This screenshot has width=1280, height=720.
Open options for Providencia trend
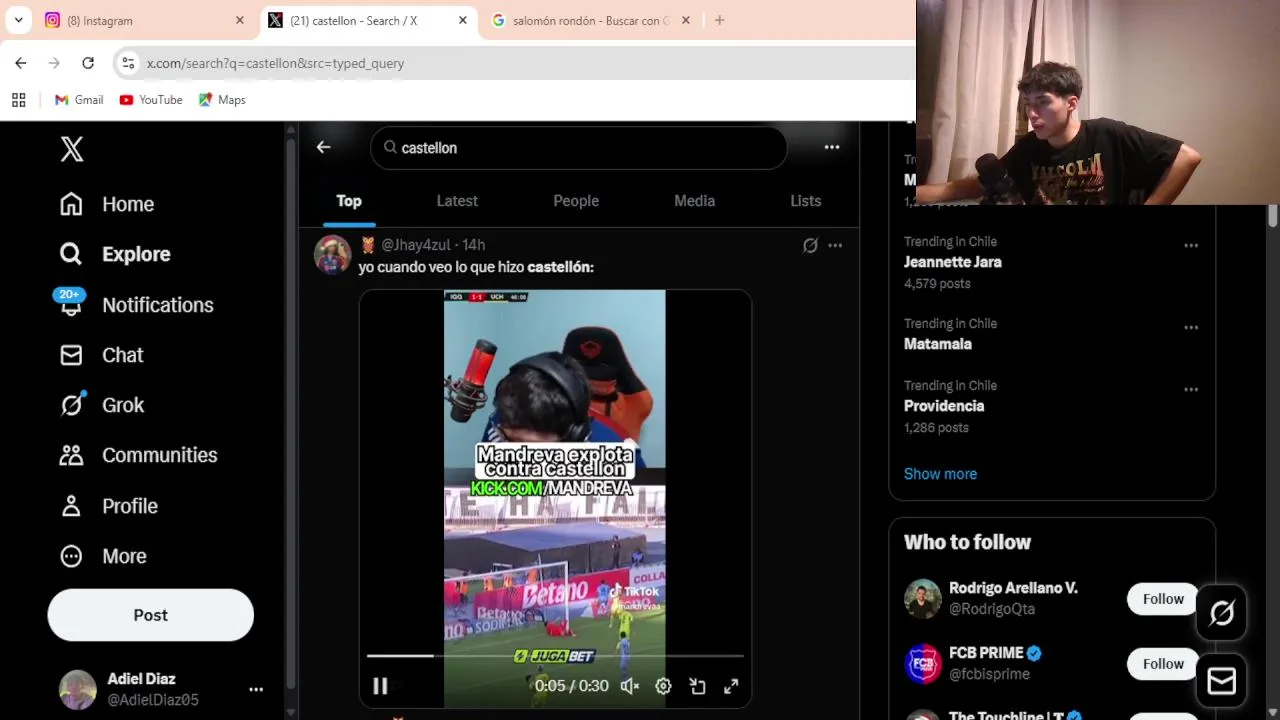pos(1191,389)
